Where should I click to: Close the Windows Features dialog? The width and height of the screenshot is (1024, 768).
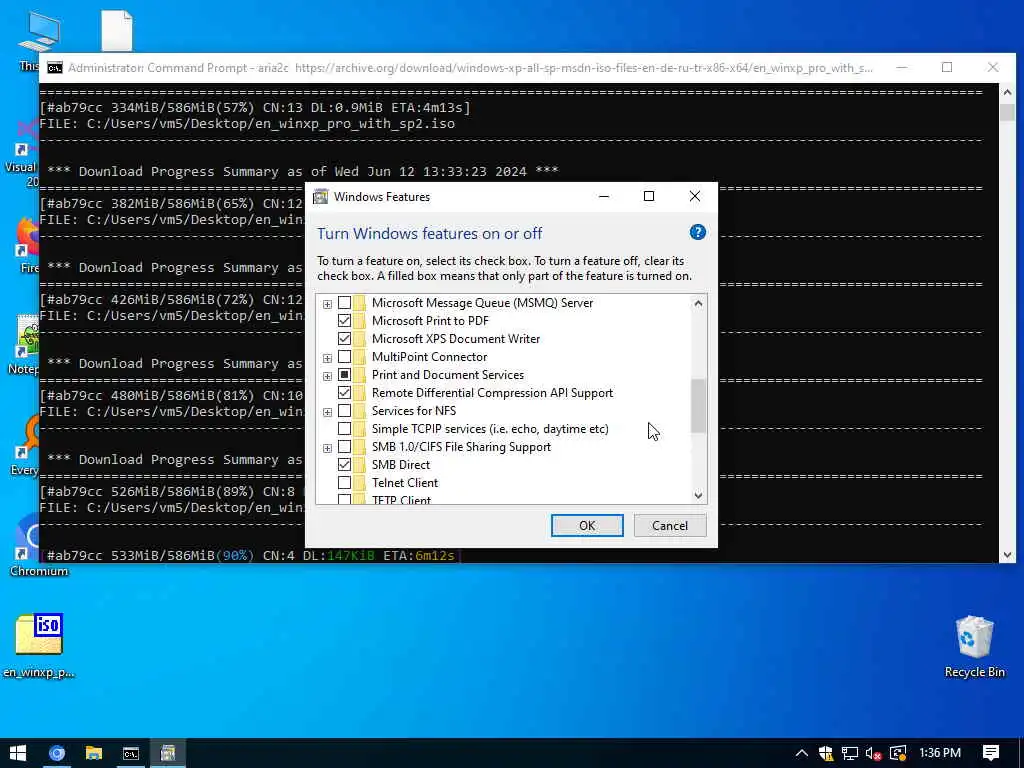point(695,197)
